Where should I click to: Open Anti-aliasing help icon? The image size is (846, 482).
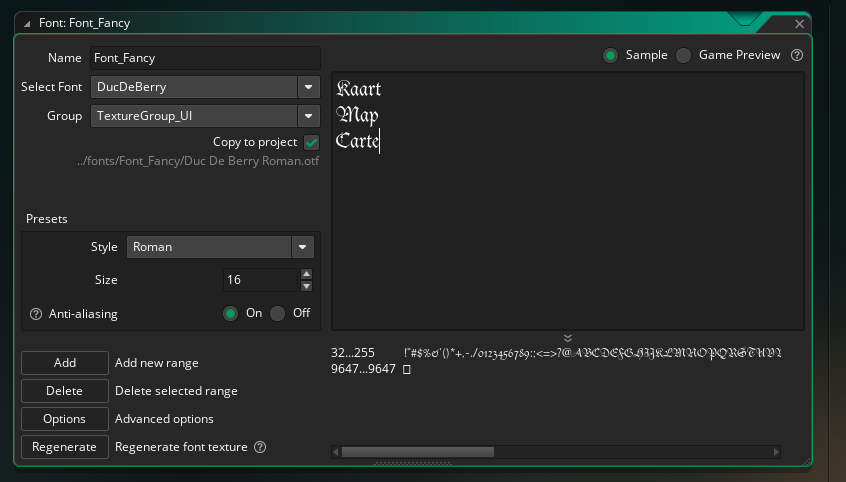pyautogui.click(x=36, y=314)
